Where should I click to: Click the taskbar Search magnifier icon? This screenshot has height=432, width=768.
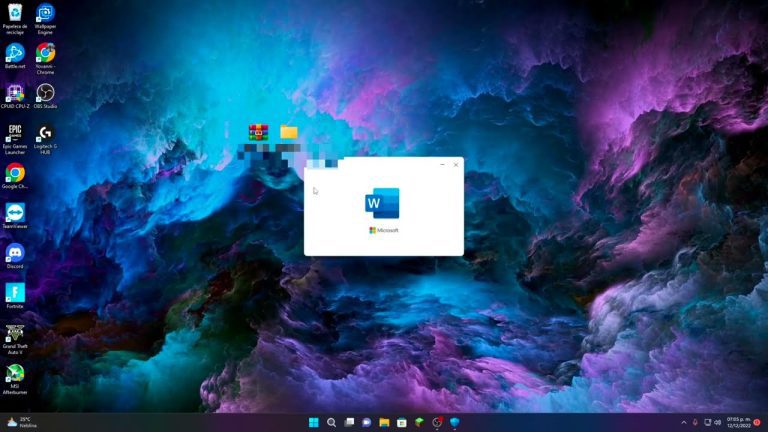point(332,422)
